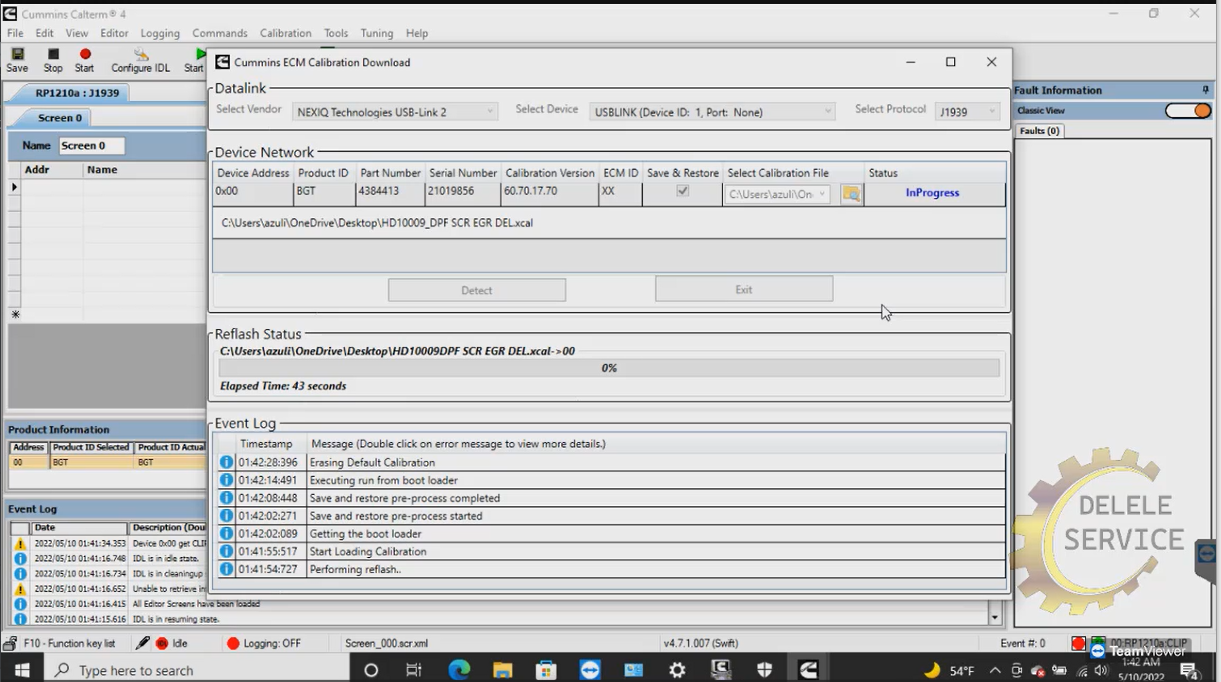Click the Timestamp column header

tap(266, 443)
